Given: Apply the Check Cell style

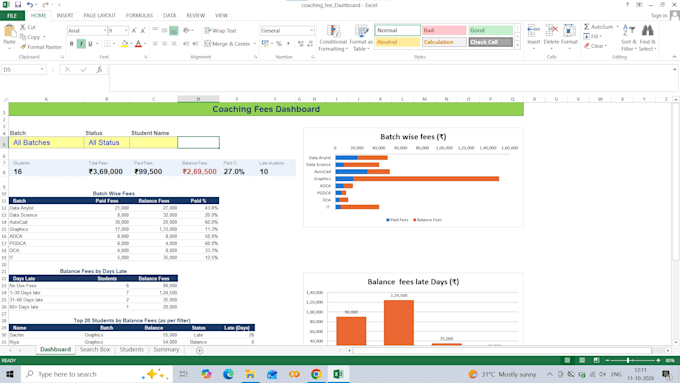Looking at the screenshot, I should (490, 42).
